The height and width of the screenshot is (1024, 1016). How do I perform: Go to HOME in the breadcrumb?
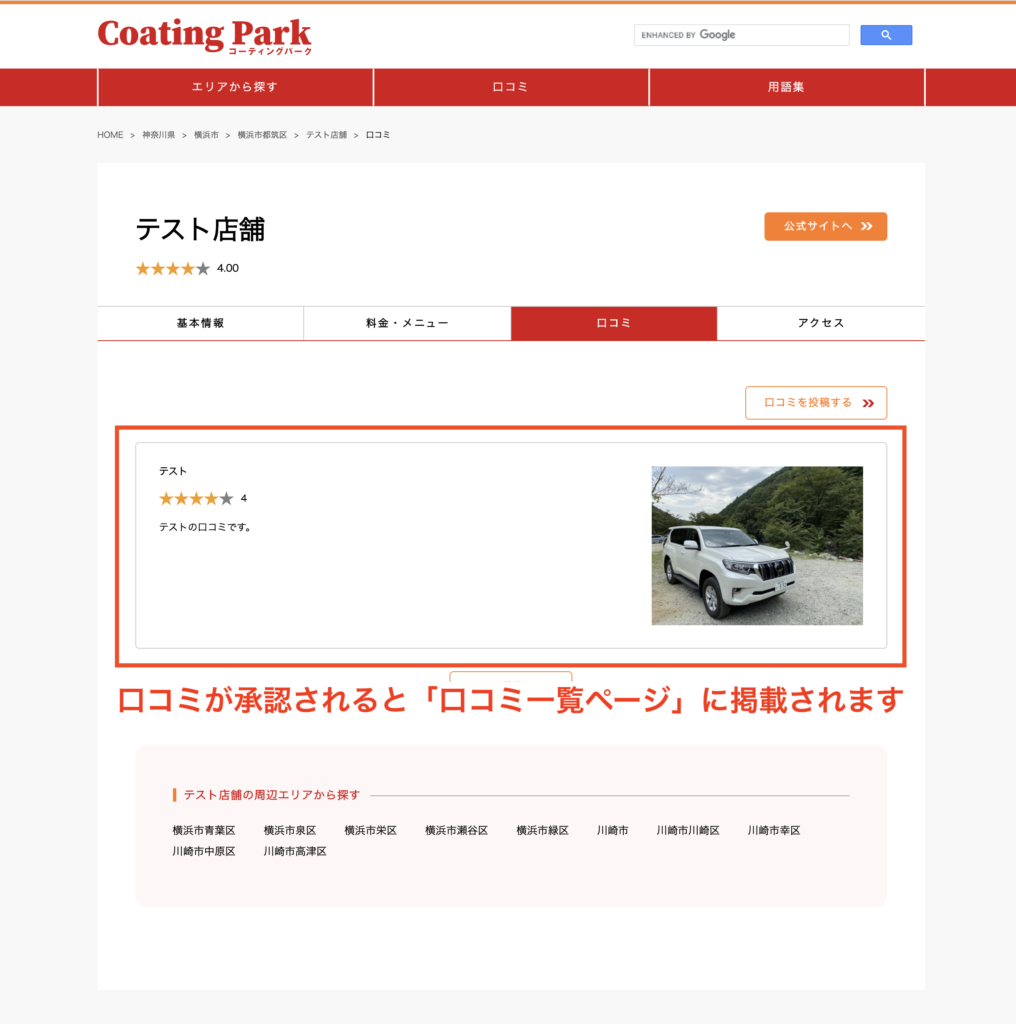pos(110,135)
